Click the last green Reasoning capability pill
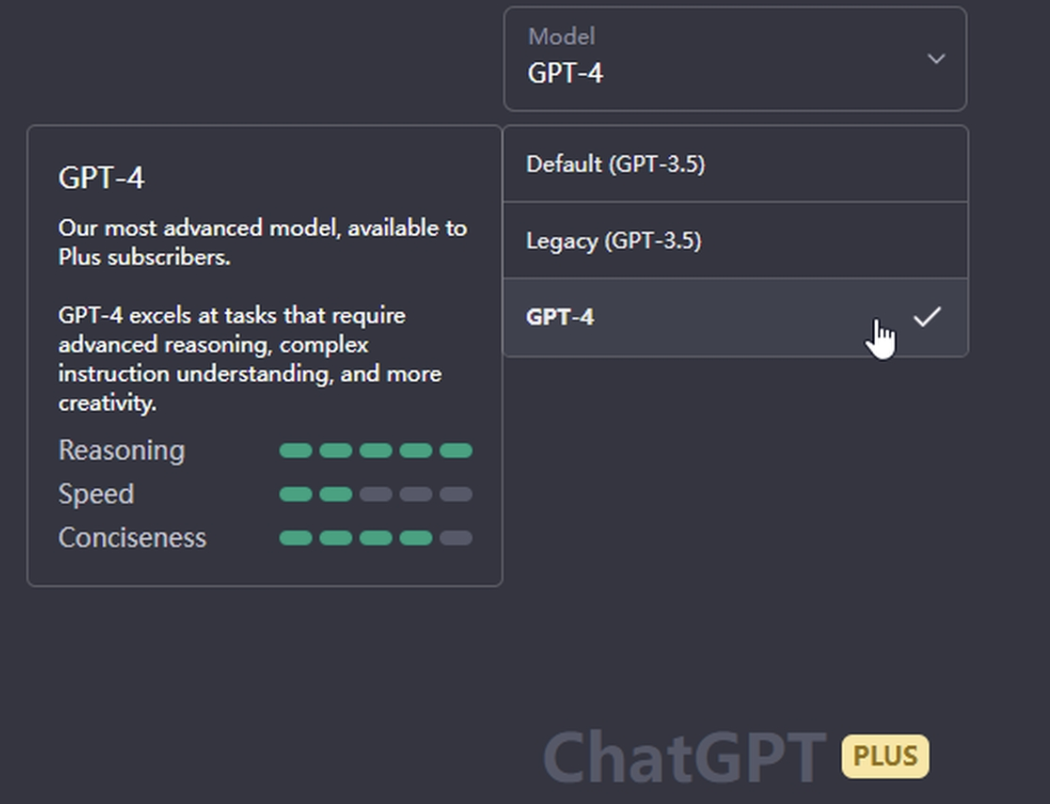The height and width of the screenshot is (804, 1050). 455,451
